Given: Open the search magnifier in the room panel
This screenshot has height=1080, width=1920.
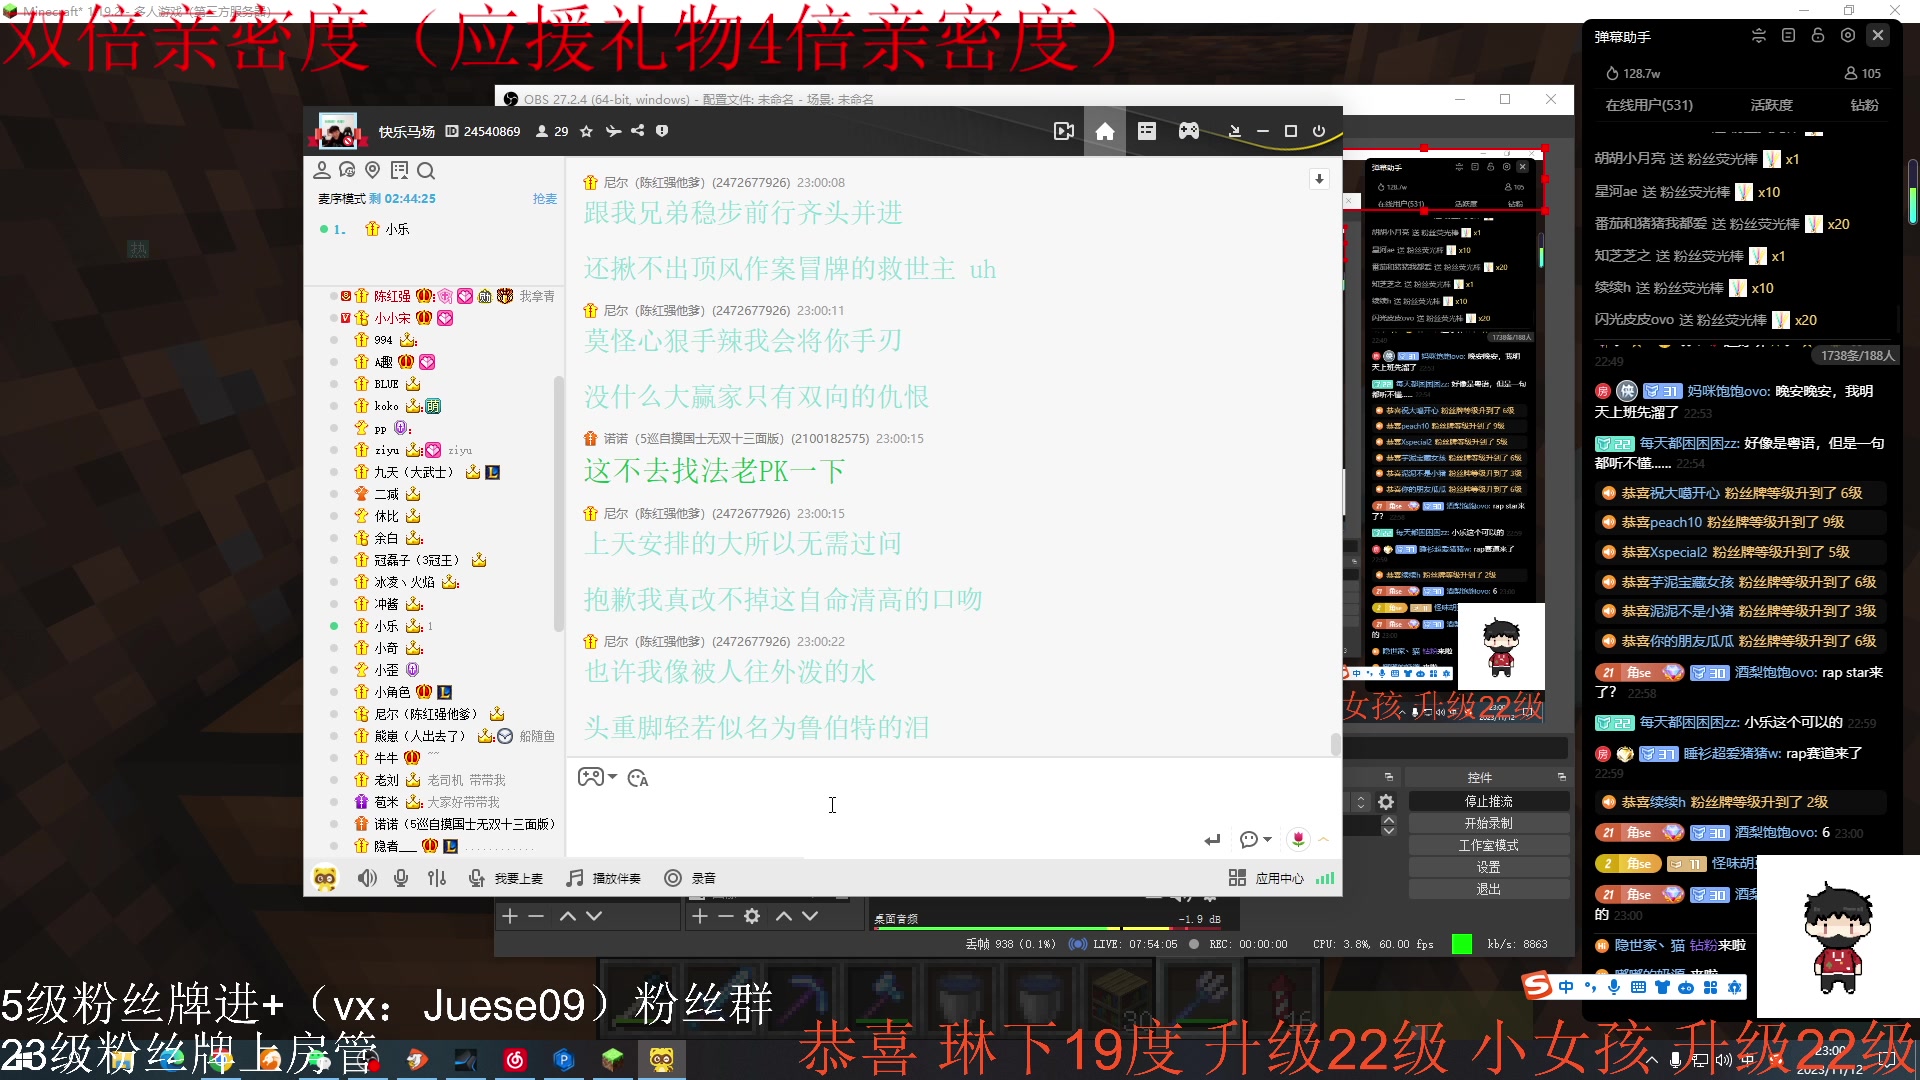Looking at the screenshot, I should (x=426, y=170).
